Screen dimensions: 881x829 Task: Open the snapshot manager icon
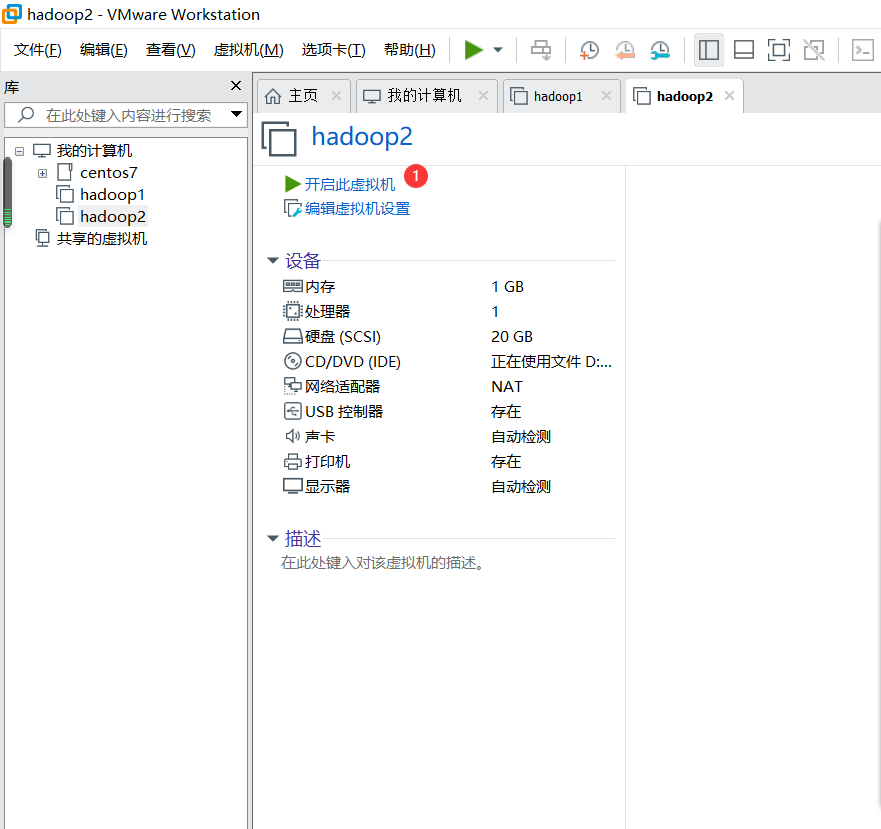pyautogui.click(x=660, y=50)
